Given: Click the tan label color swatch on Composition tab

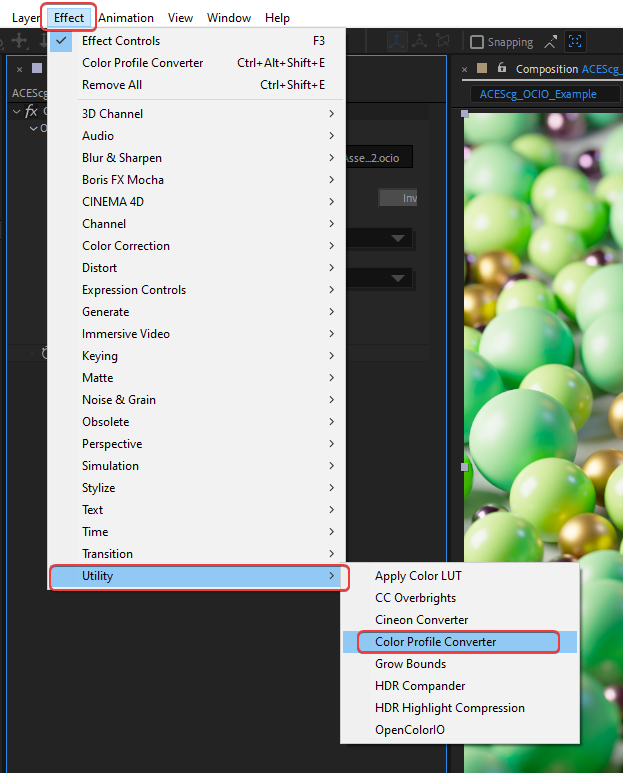Looking at the screenshot, I should (483, 69).
